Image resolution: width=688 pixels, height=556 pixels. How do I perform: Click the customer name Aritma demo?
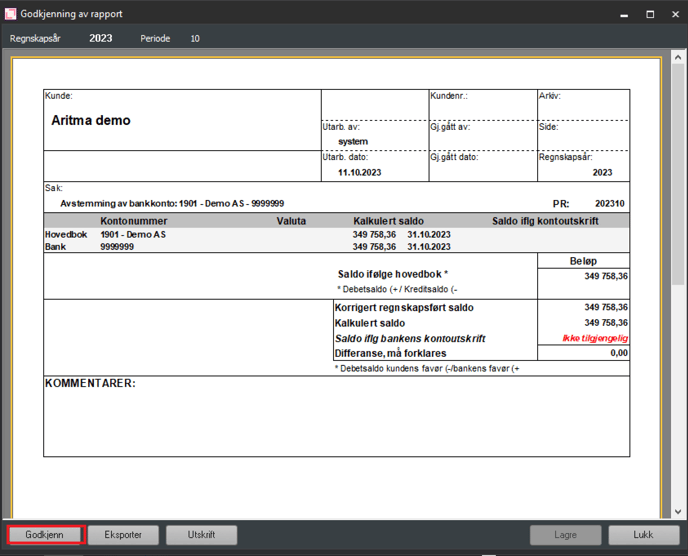(91, 121)
